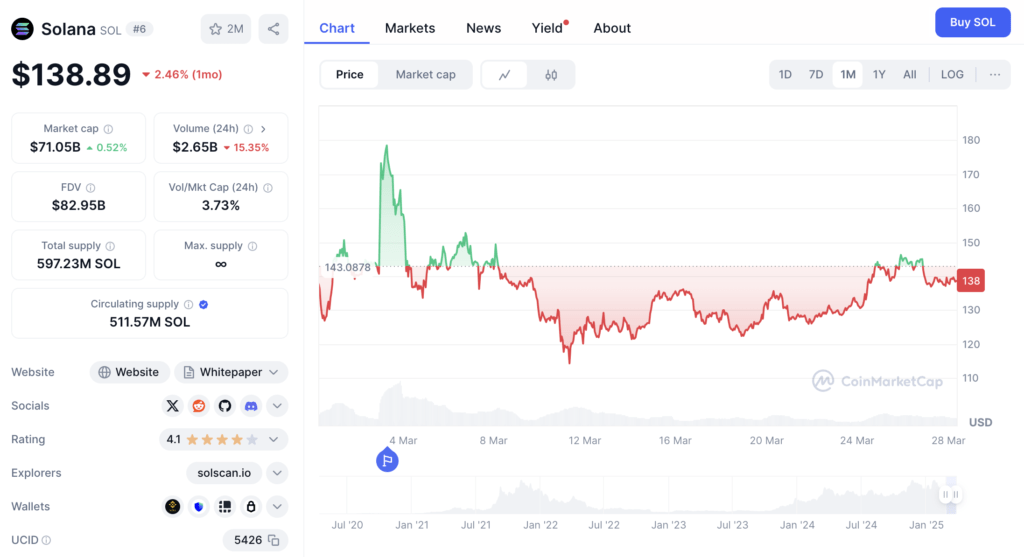Click the Max. supply info icon

coord(253,246)
